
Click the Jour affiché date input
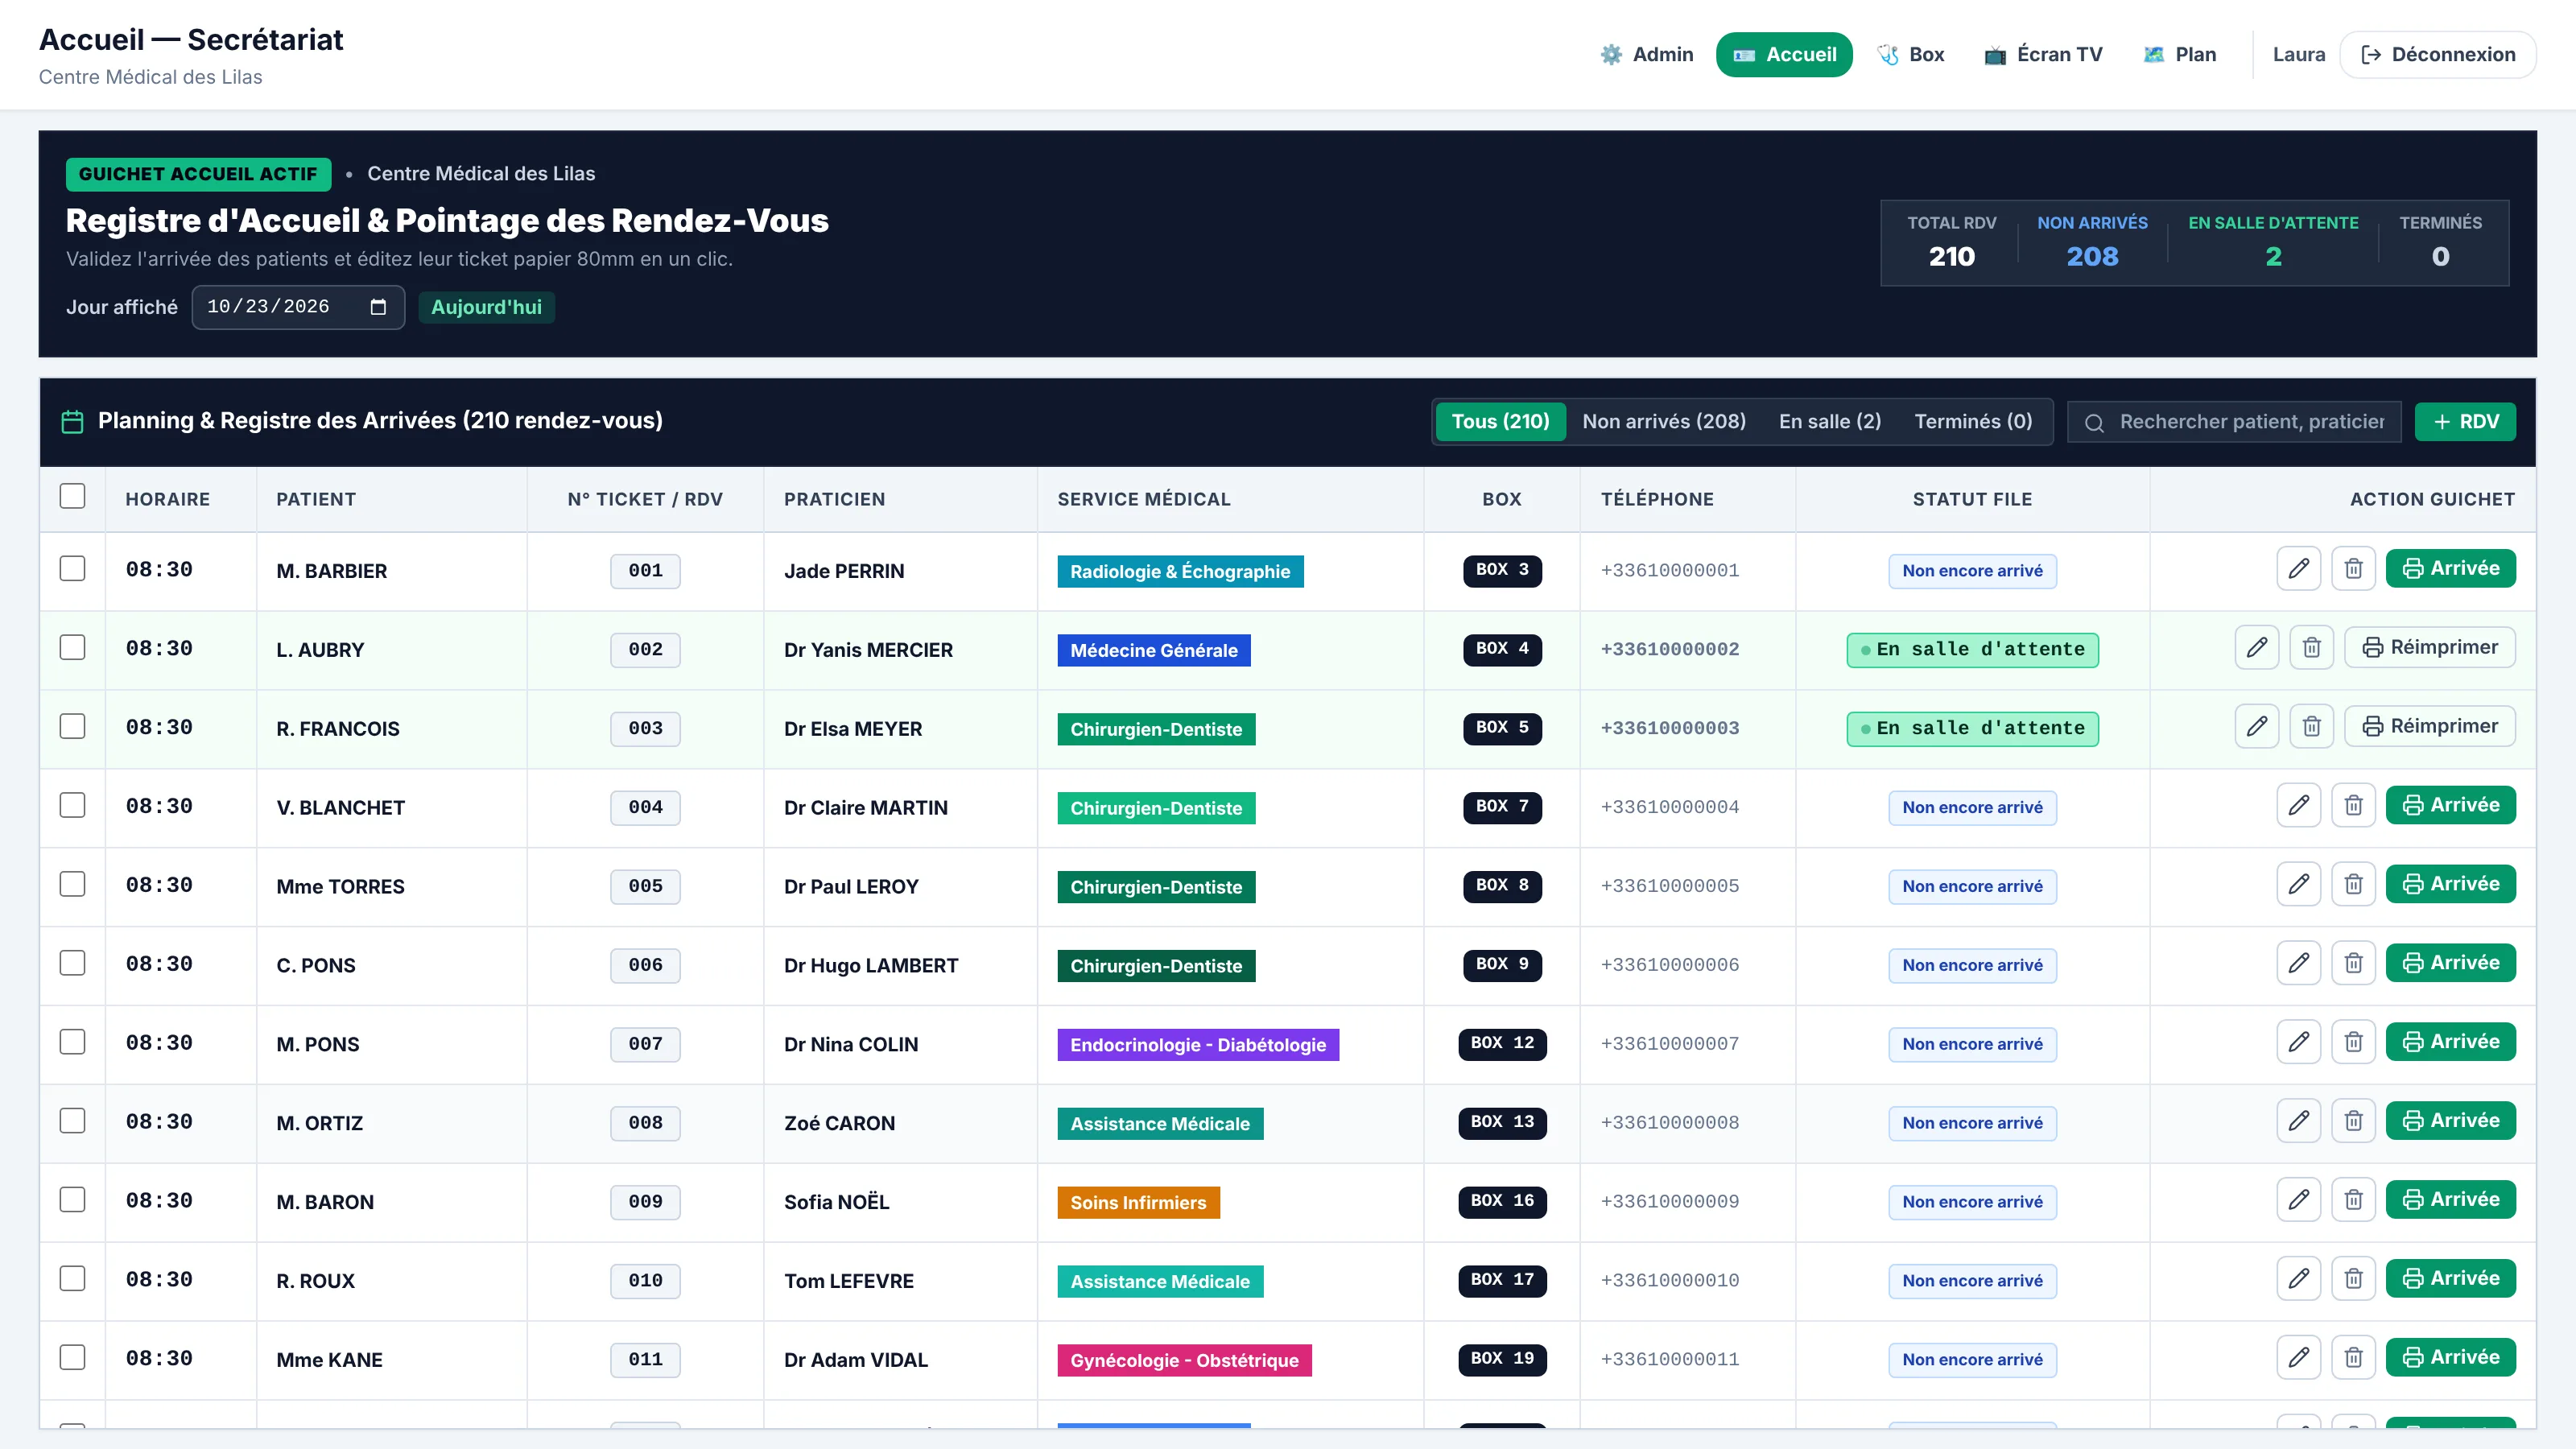[298, 307]
